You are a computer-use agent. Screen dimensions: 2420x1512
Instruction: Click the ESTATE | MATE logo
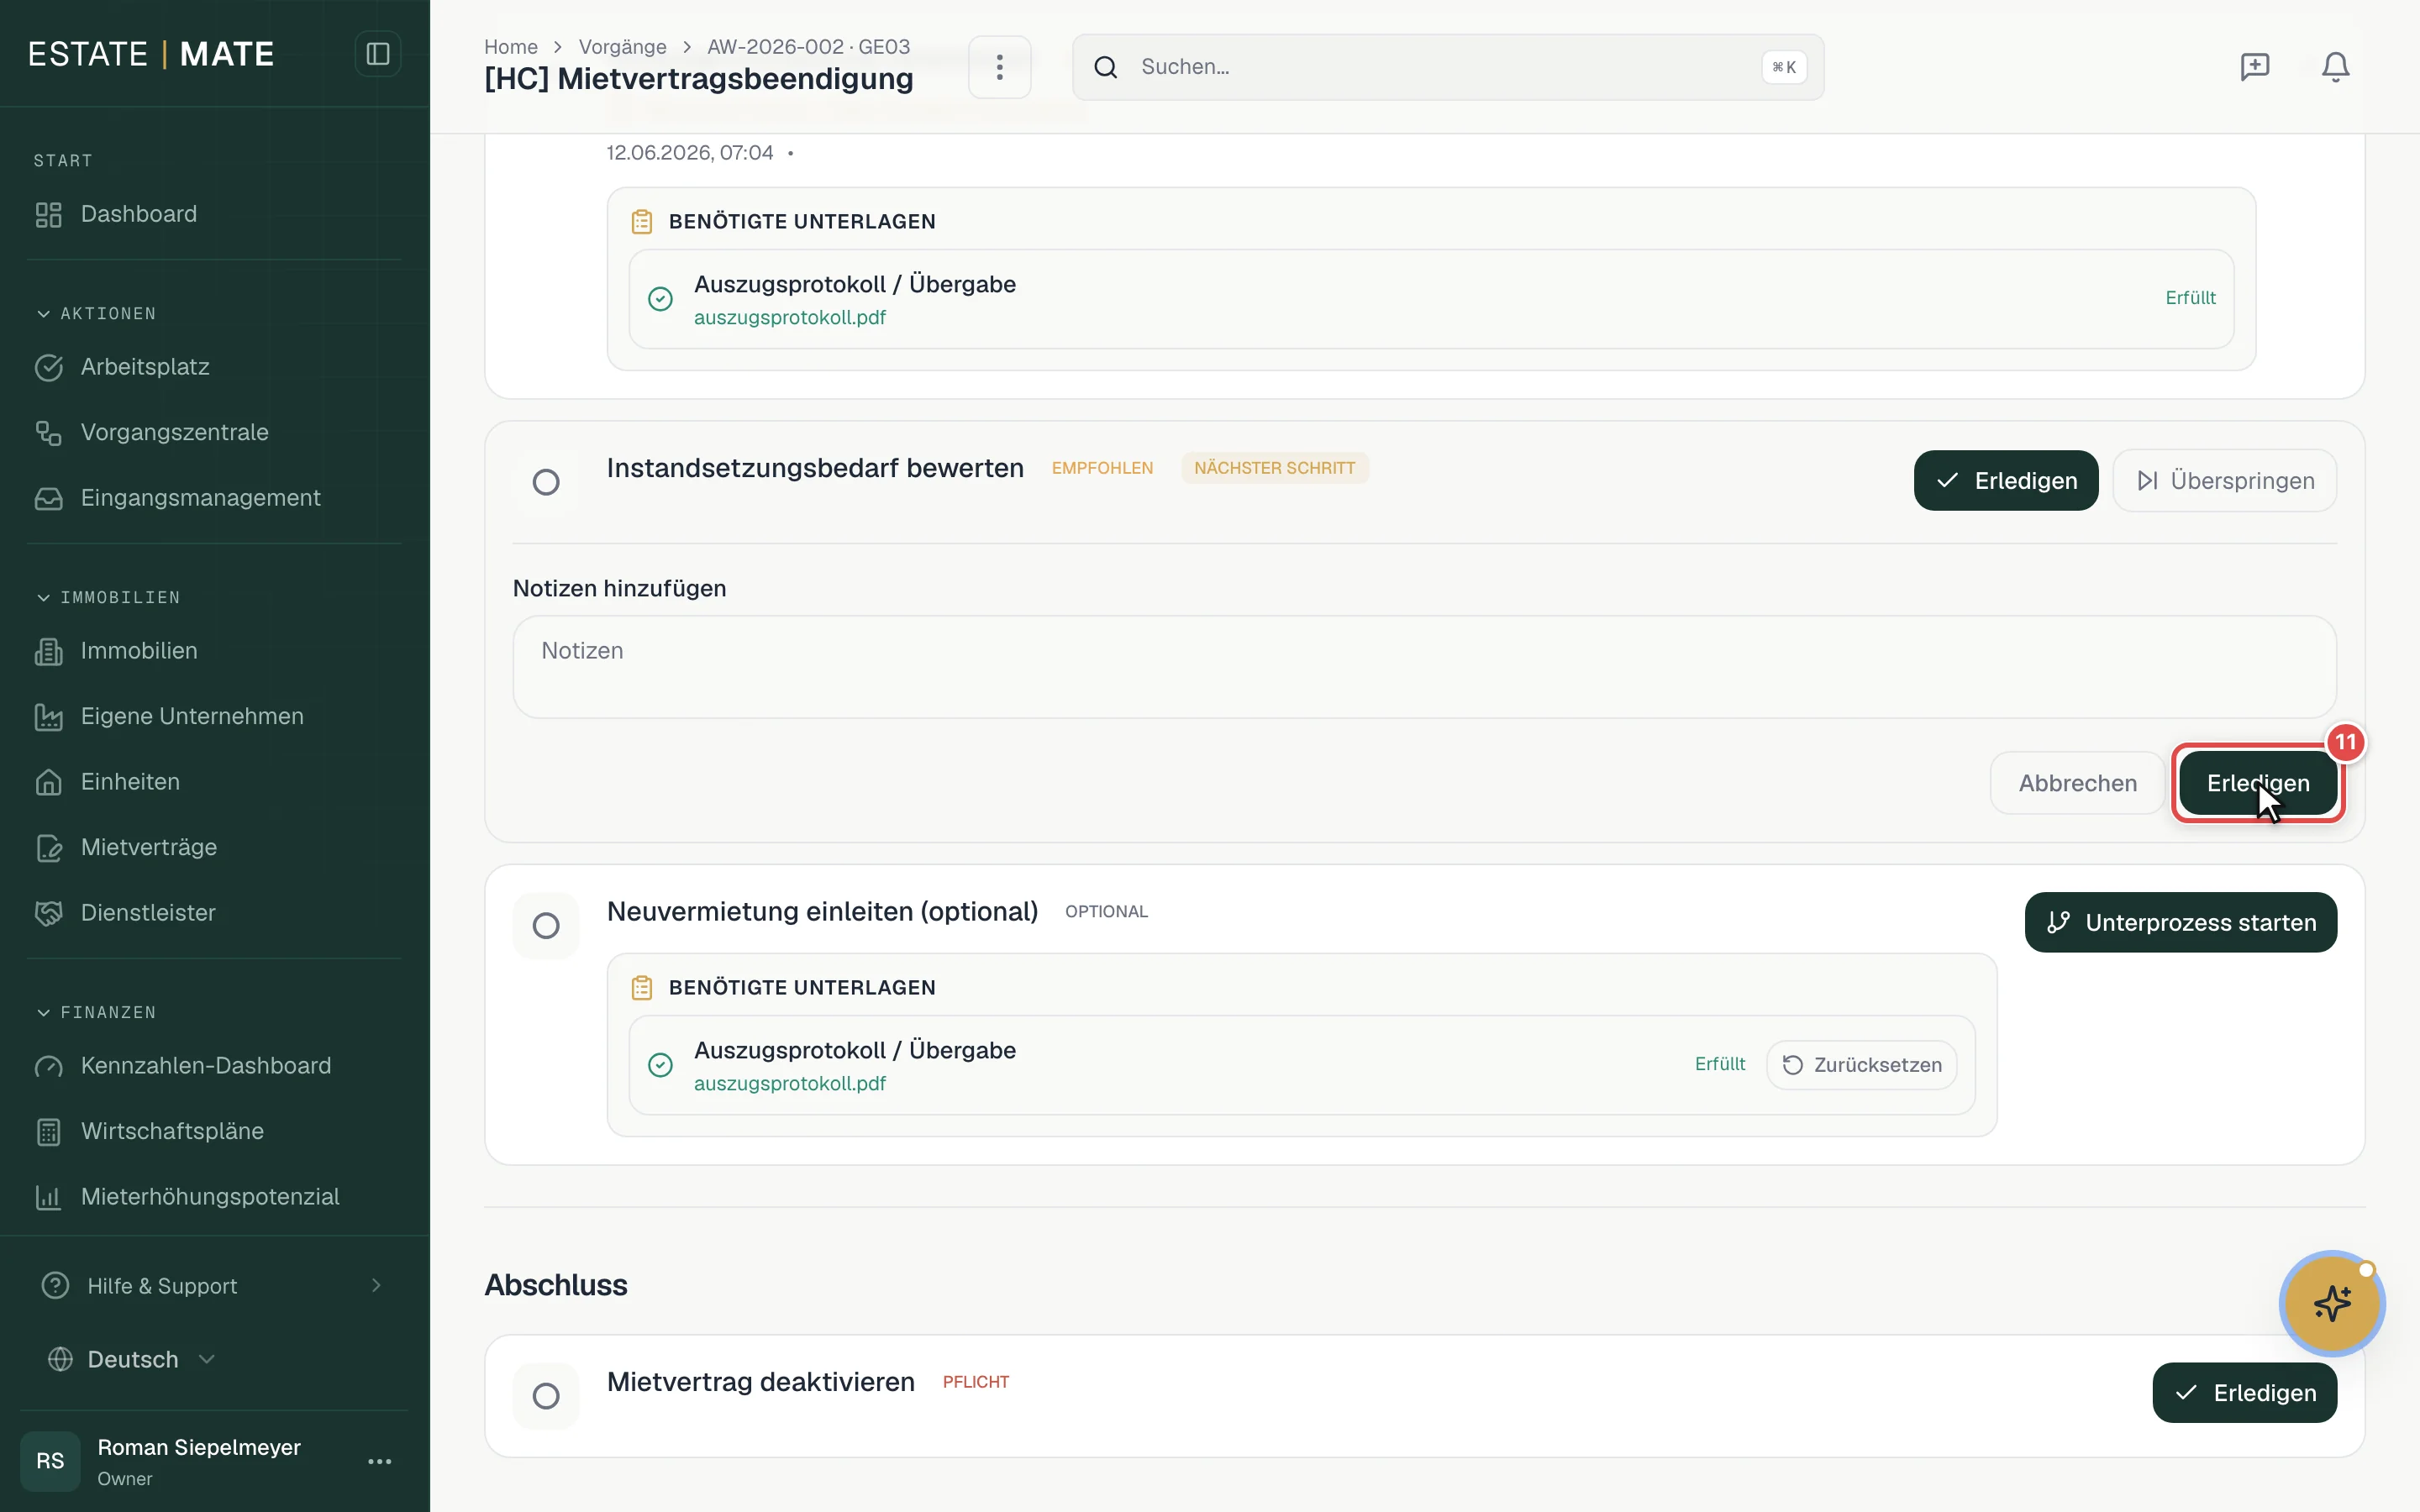click(x=151, y=54)
